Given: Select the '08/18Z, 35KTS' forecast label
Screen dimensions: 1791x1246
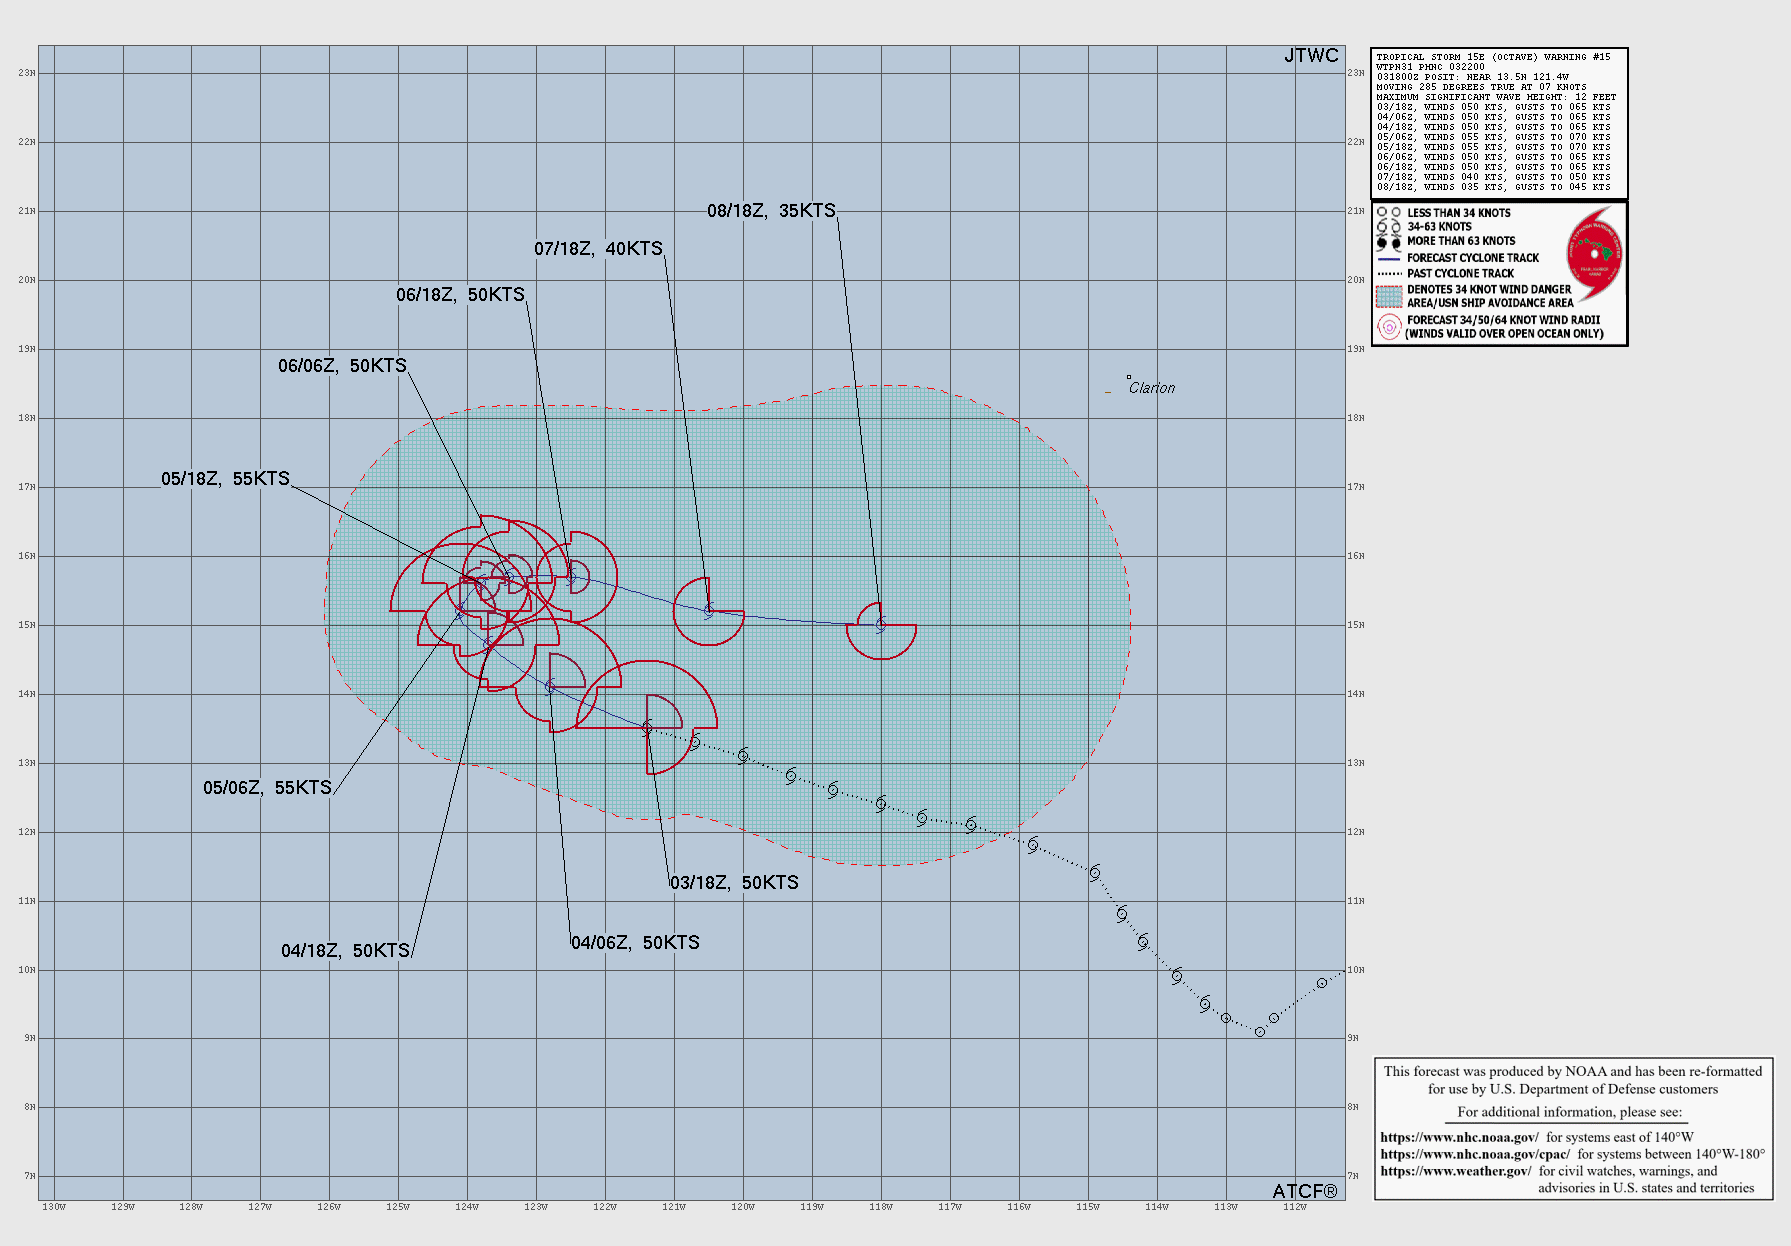Looking at the screenshot, I should [x=771, y=211].
